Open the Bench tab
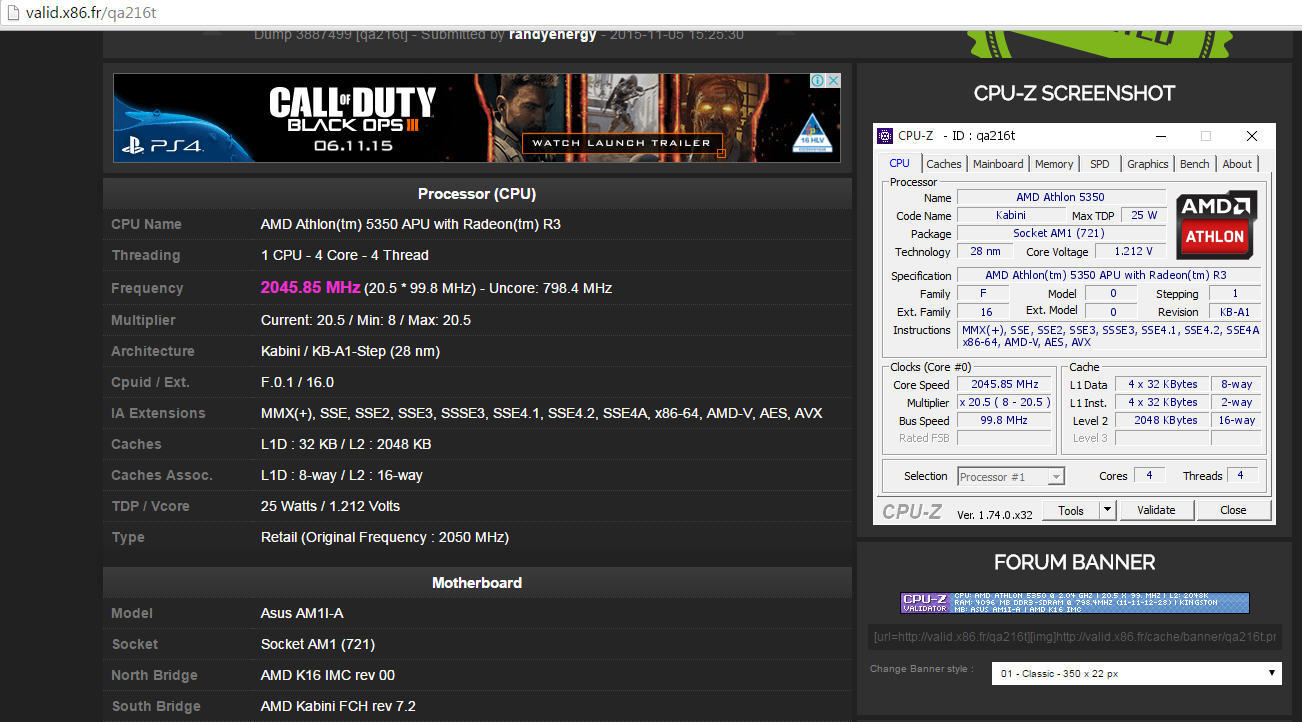This screenshot has height=722, width=1302. pos(1194,164)
